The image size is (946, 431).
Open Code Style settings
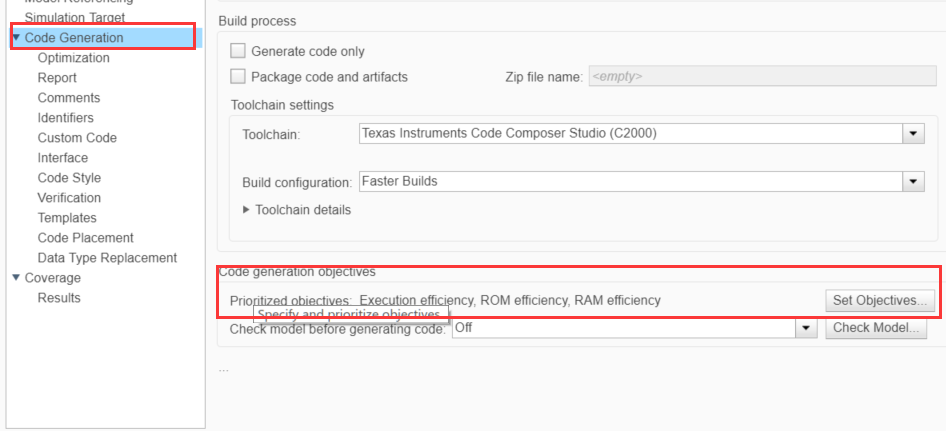click(69, 178)
